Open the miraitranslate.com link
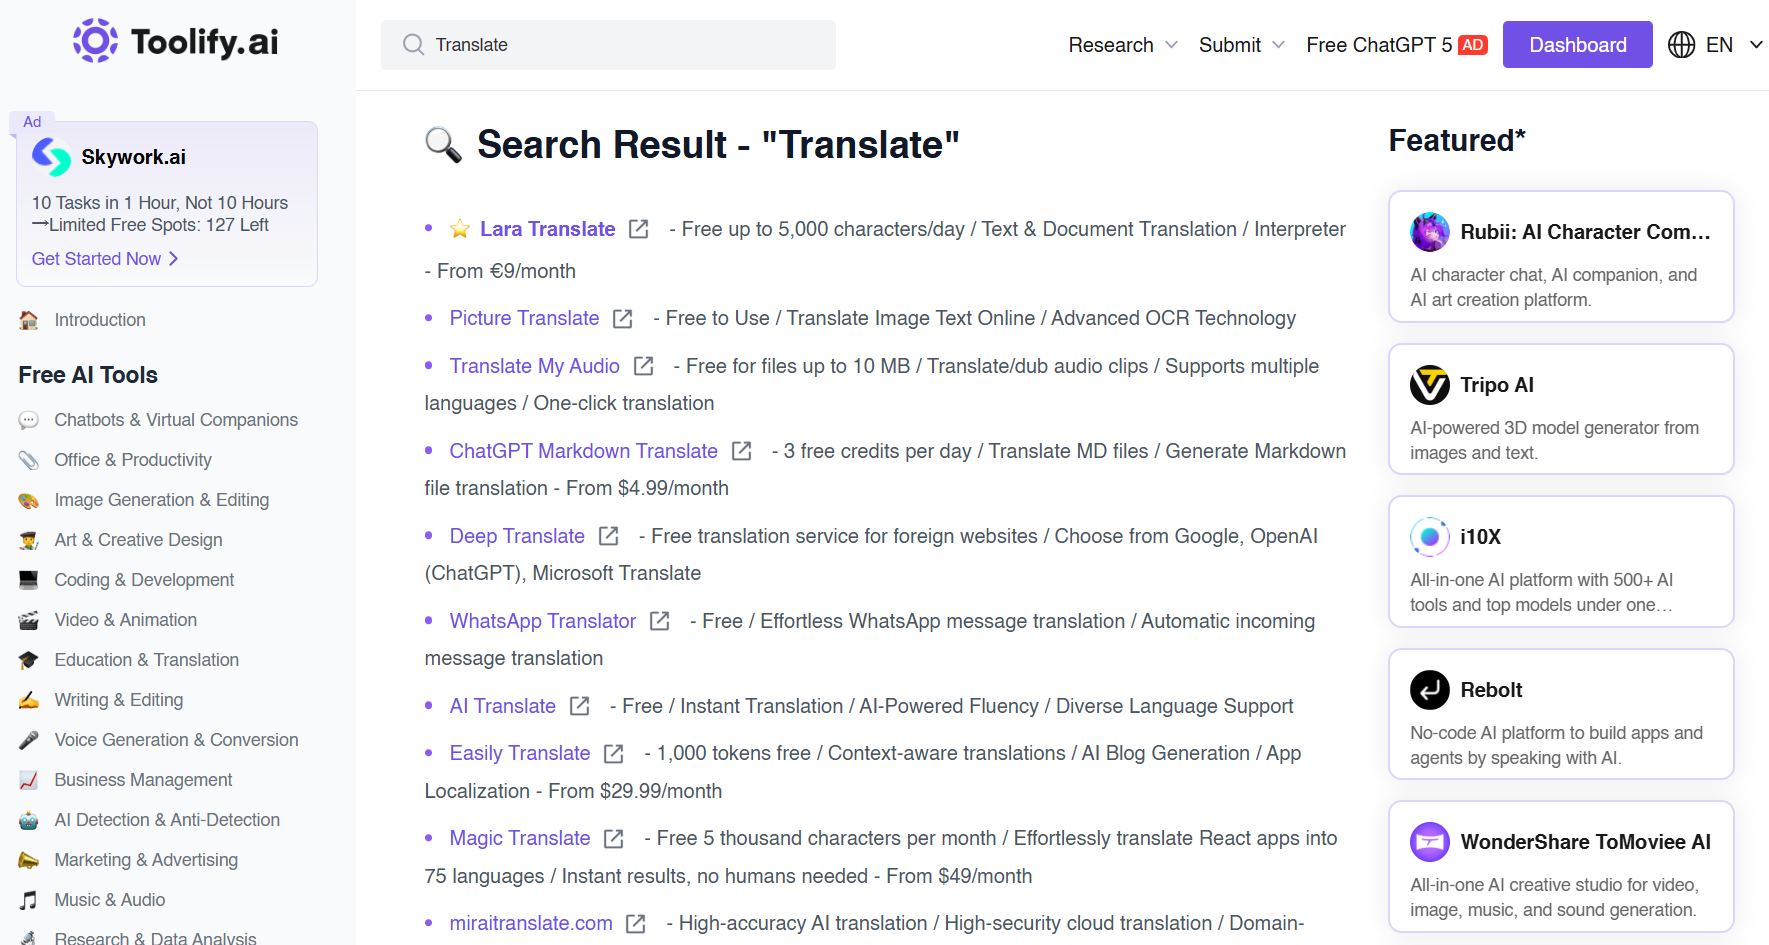Viewport: 1769px width, 945px height. 531,923
